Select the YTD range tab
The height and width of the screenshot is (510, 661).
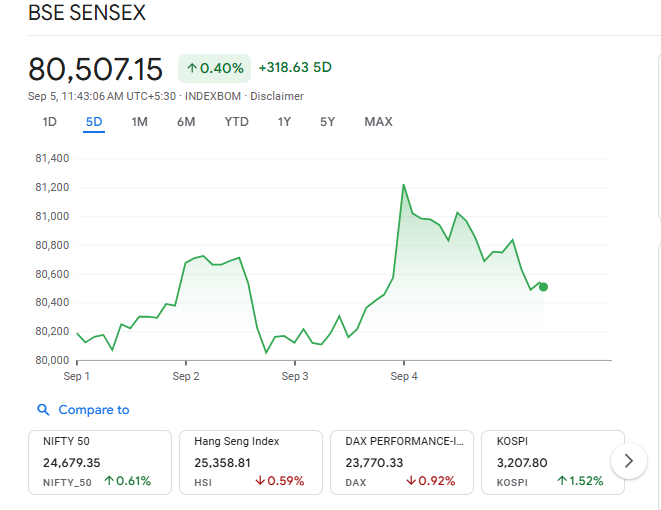tap(236, 122)
